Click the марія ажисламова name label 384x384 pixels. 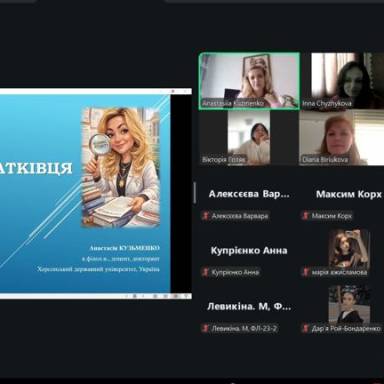339,272
